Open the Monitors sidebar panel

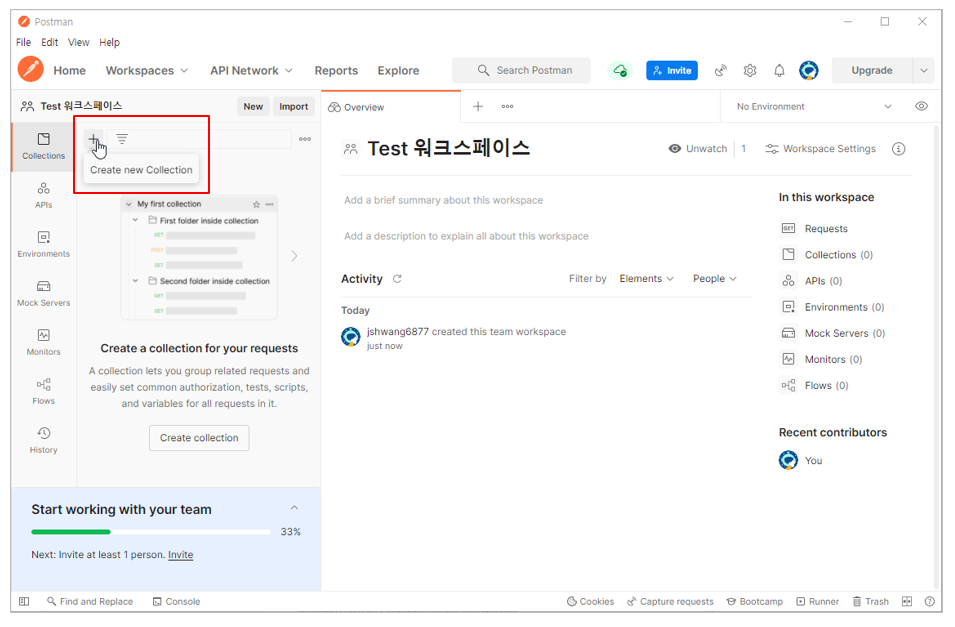[43, 342]
